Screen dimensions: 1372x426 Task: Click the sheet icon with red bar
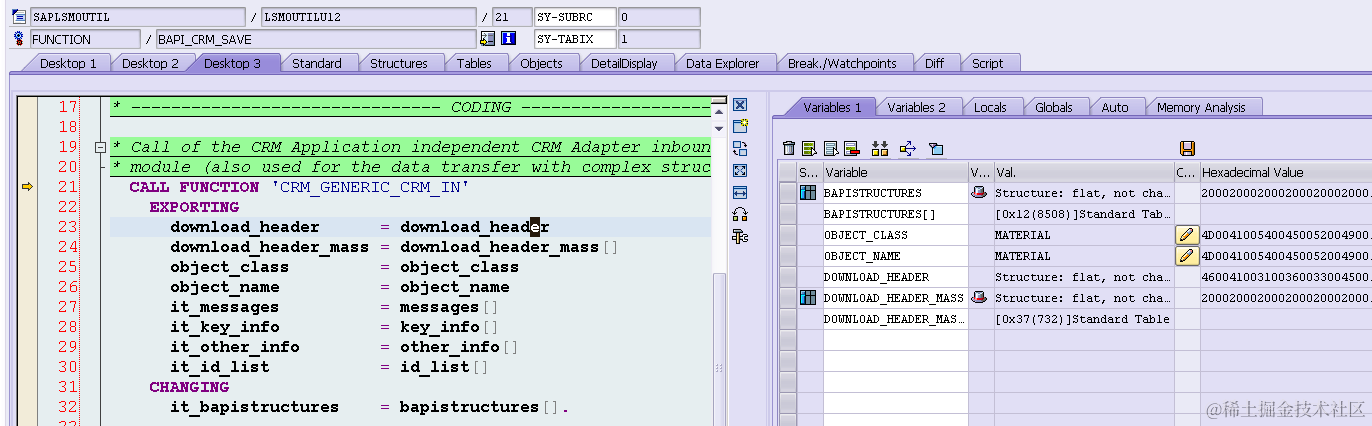pyautogui.click(x=851, y=149)
